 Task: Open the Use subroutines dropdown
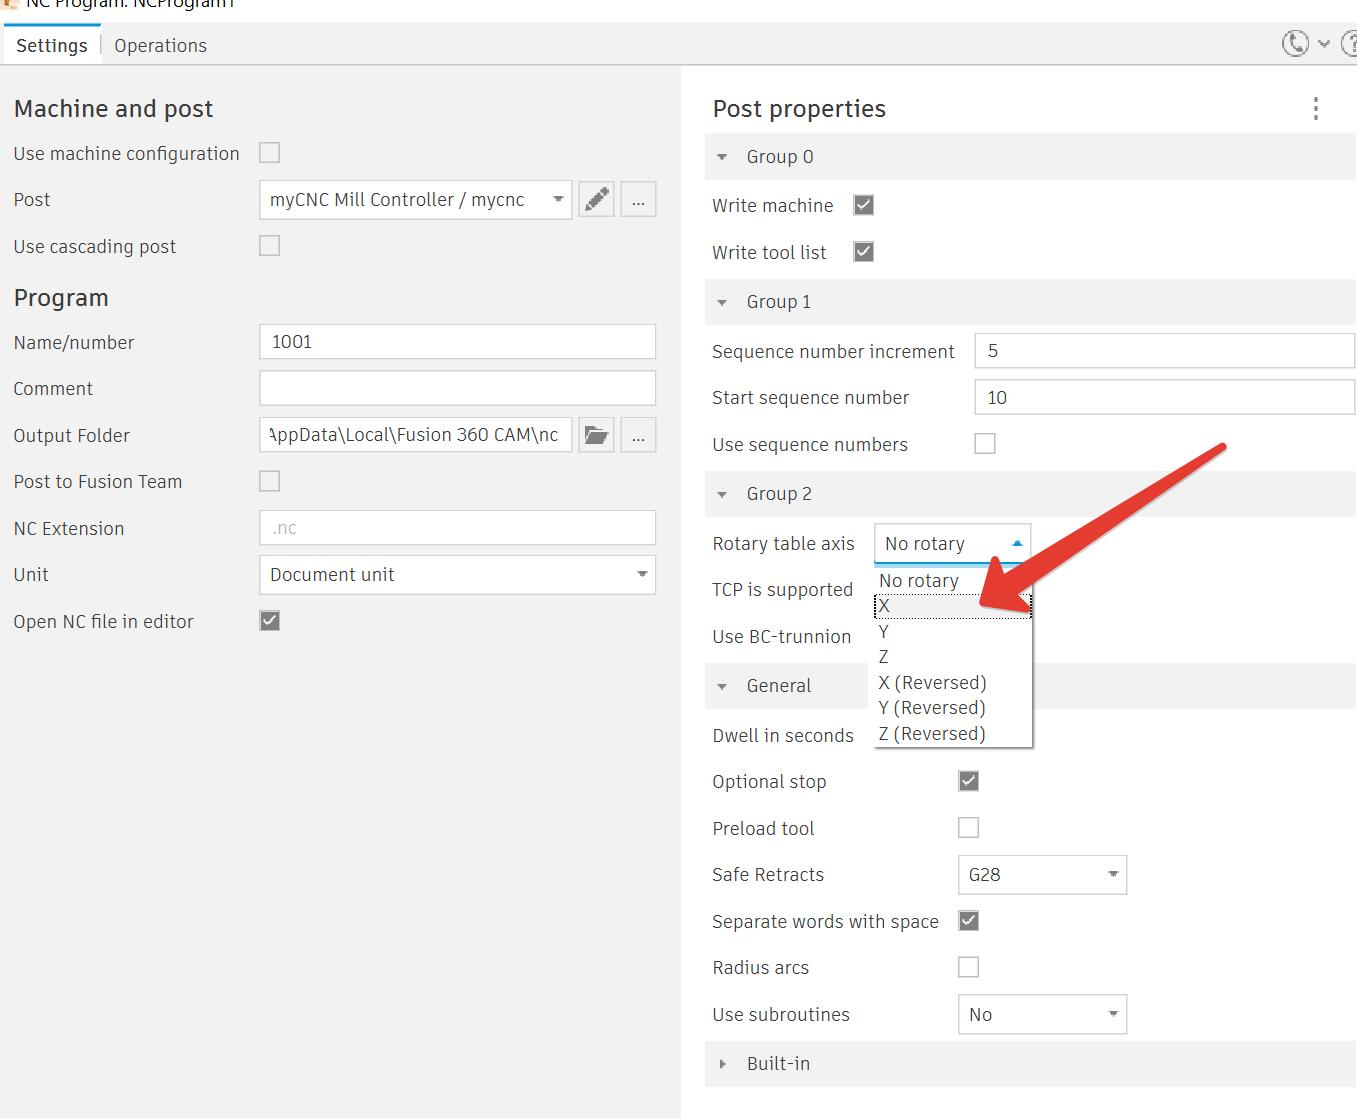pyautogui.click(x=1042, y=1015)
